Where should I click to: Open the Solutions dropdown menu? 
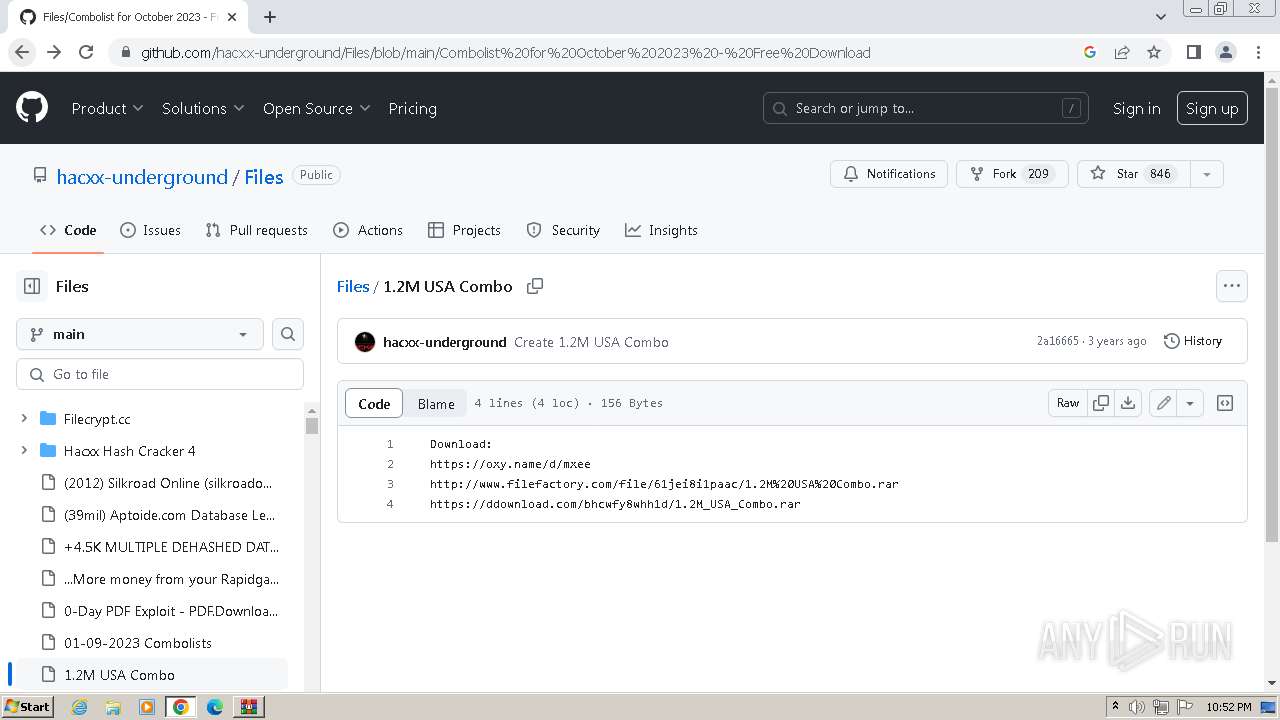click(x=203, y=108)
